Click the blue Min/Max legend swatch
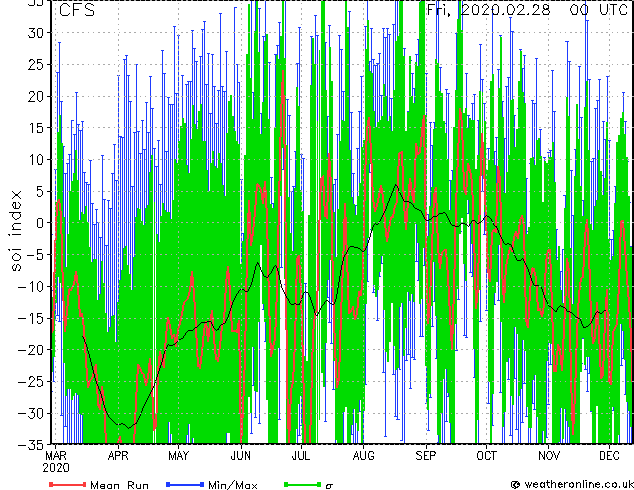This screenshot has width=634, height=490. pyautogui.click(x=185, y=484)
